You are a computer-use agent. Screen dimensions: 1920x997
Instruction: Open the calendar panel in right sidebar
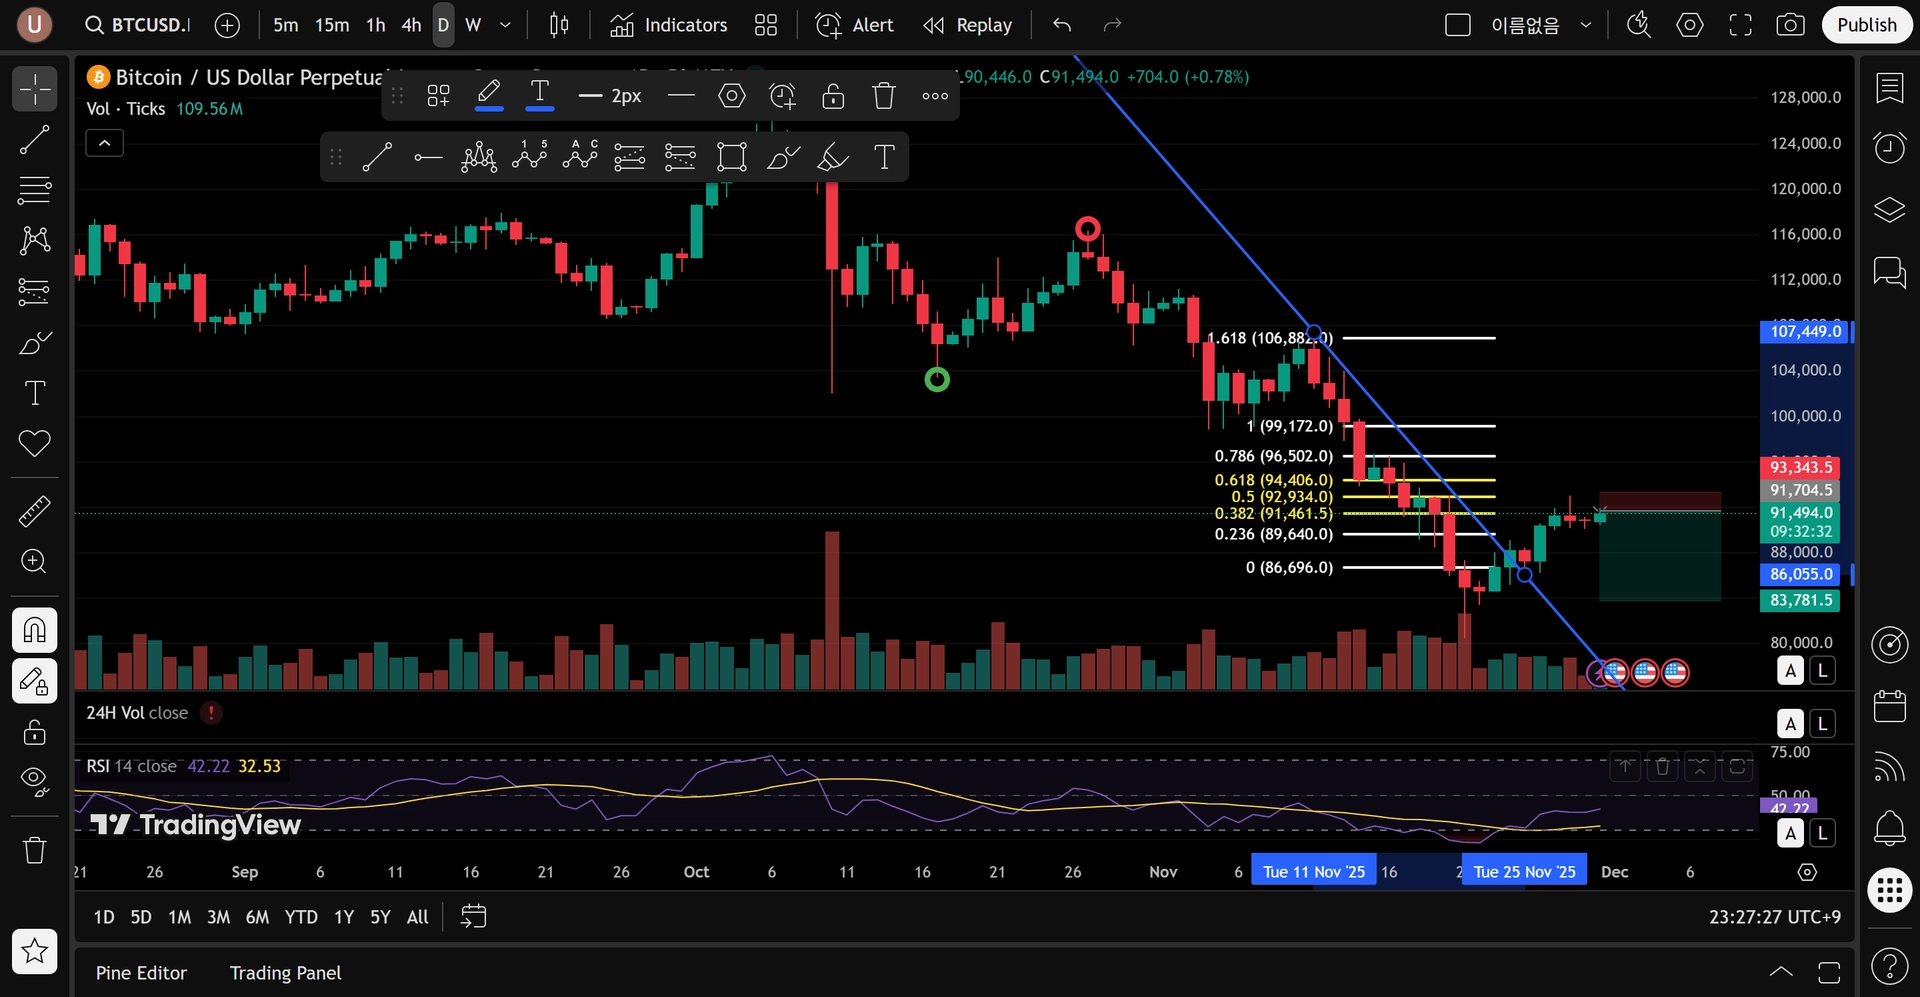point(1889,706)
